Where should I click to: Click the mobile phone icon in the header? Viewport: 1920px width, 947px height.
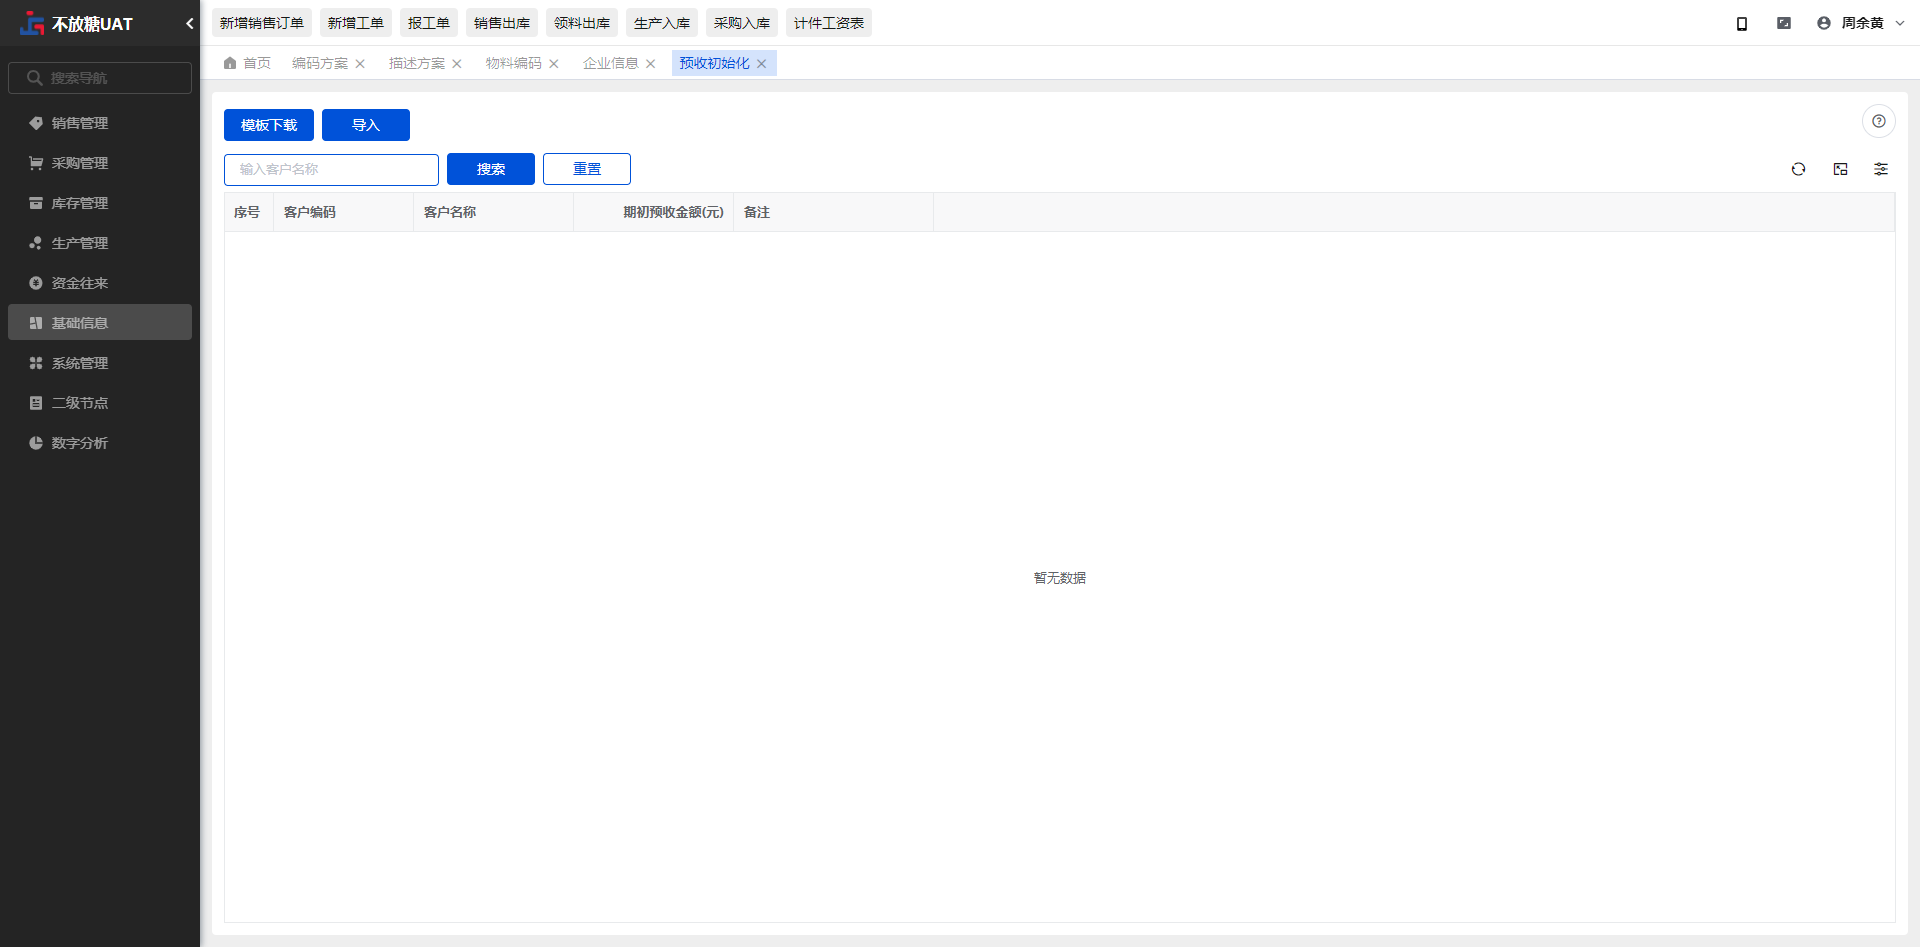point(1742,23)
